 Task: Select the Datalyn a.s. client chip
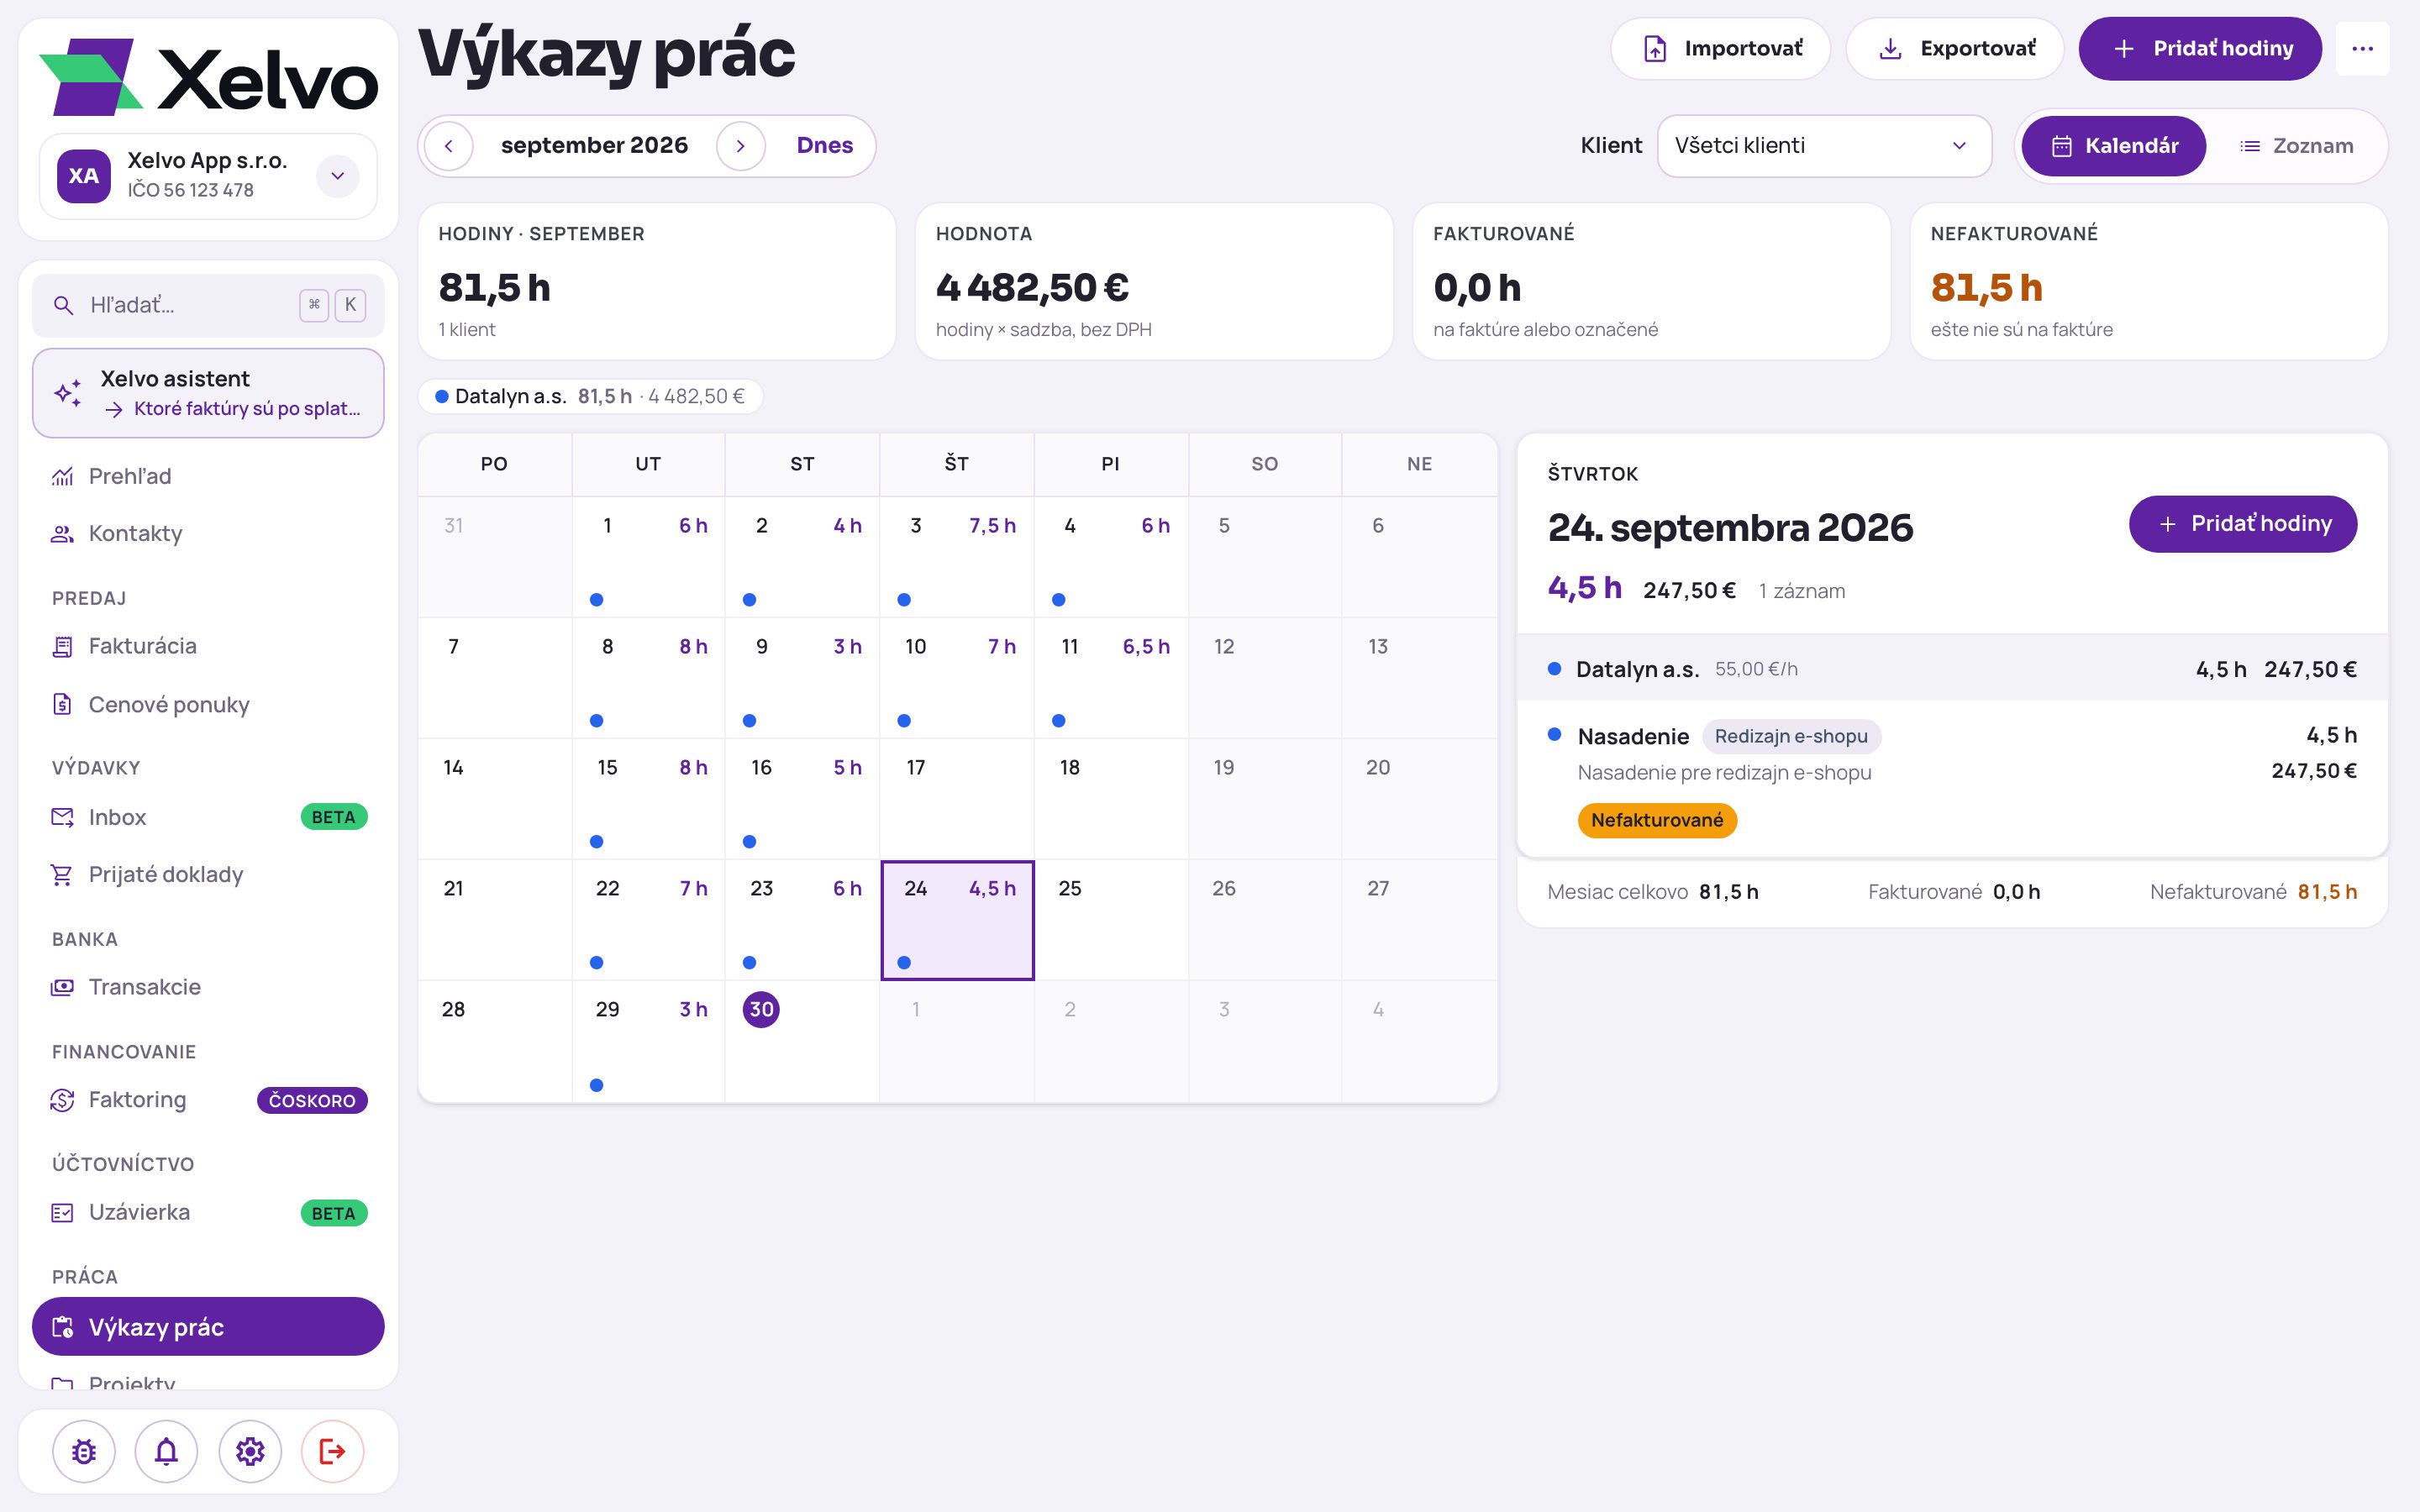coord(590,396)
